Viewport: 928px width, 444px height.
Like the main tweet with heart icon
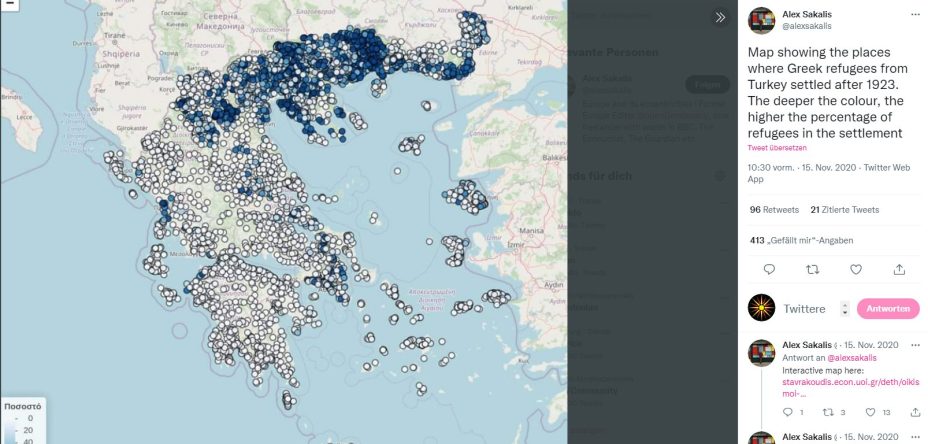tap(856, 269)
